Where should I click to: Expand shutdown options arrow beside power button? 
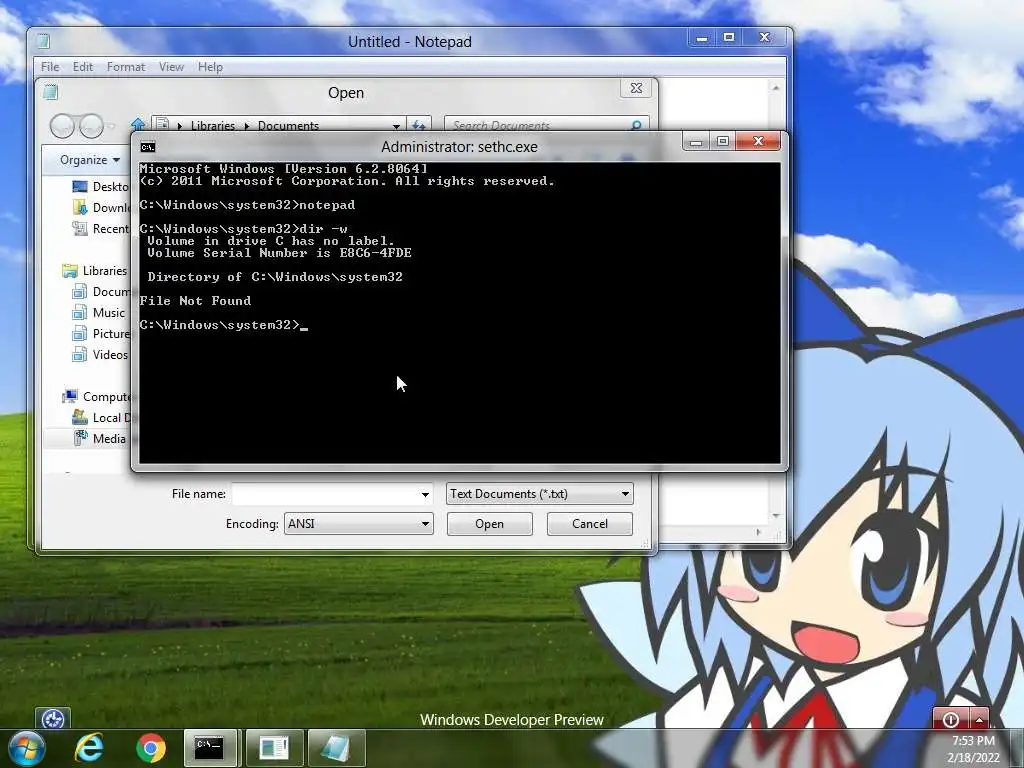[x=980, y=719]
